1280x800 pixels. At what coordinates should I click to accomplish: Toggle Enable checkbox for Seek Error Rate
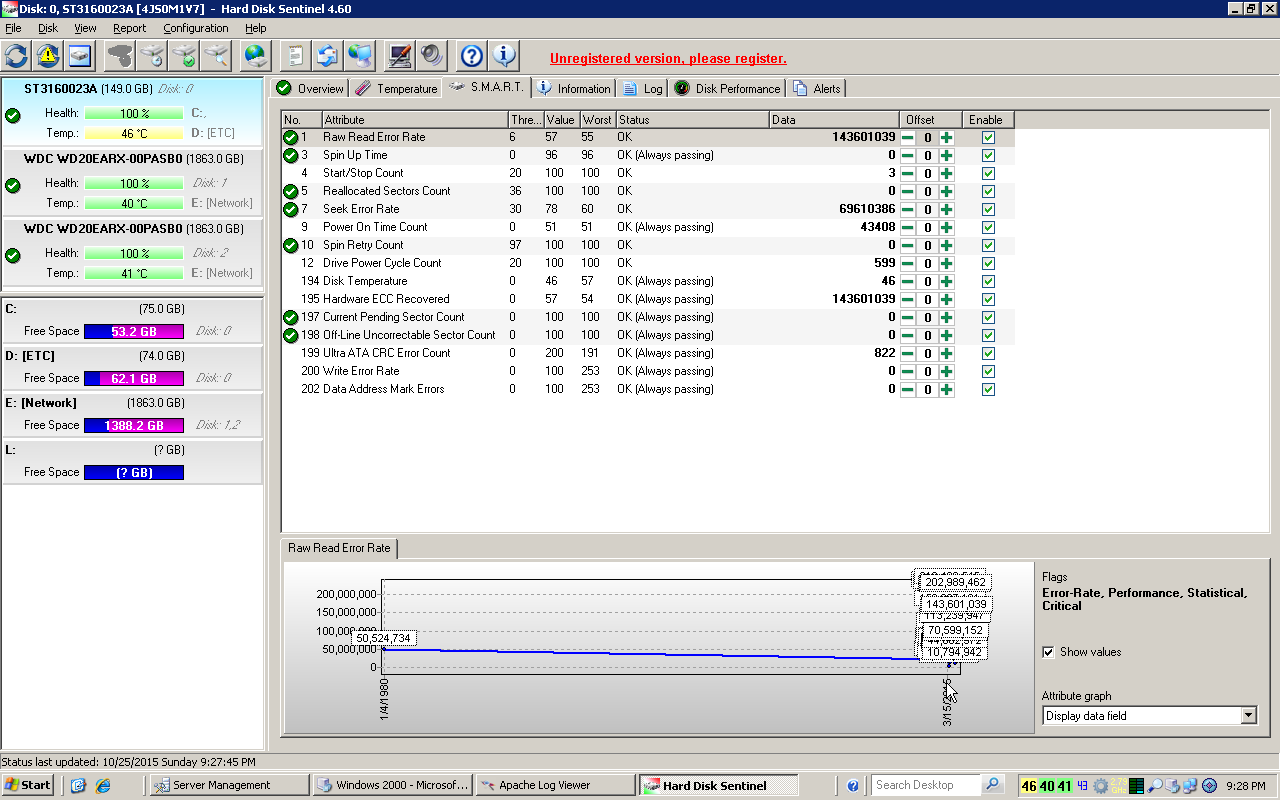(x=988, y=209)
